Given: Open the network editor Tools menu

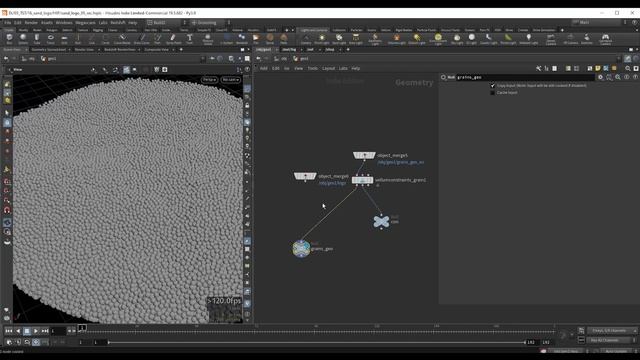Looking at the screenshot, I should pyautogui.click(x=313, y=69).
